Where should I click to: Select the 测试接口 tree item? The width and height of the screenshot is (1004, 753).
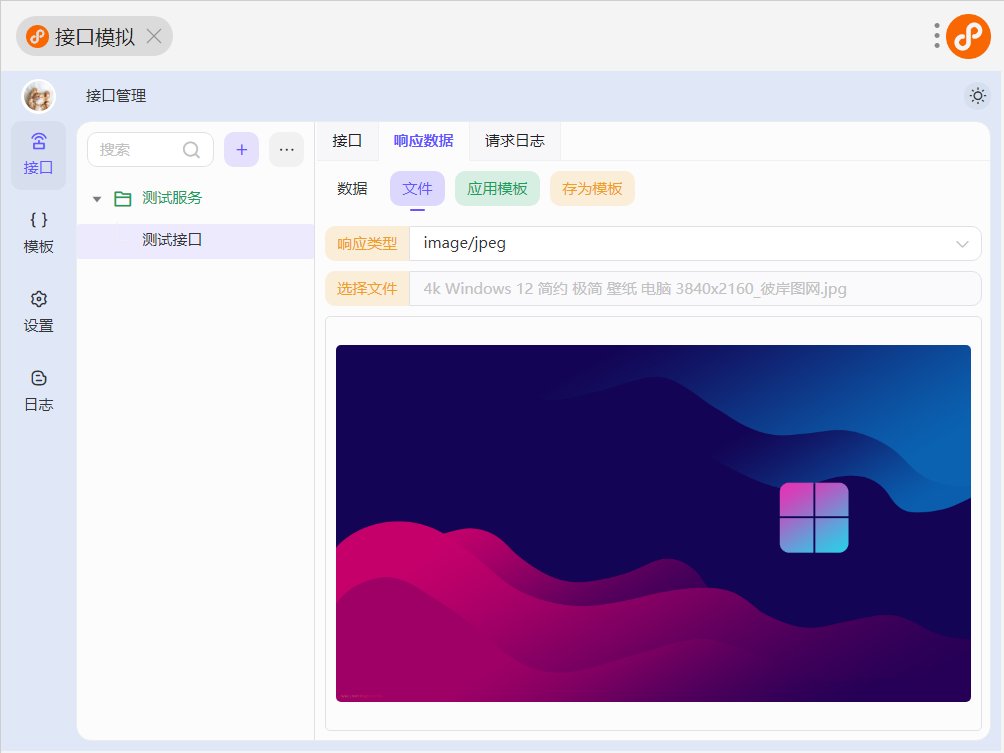[195, 241]
